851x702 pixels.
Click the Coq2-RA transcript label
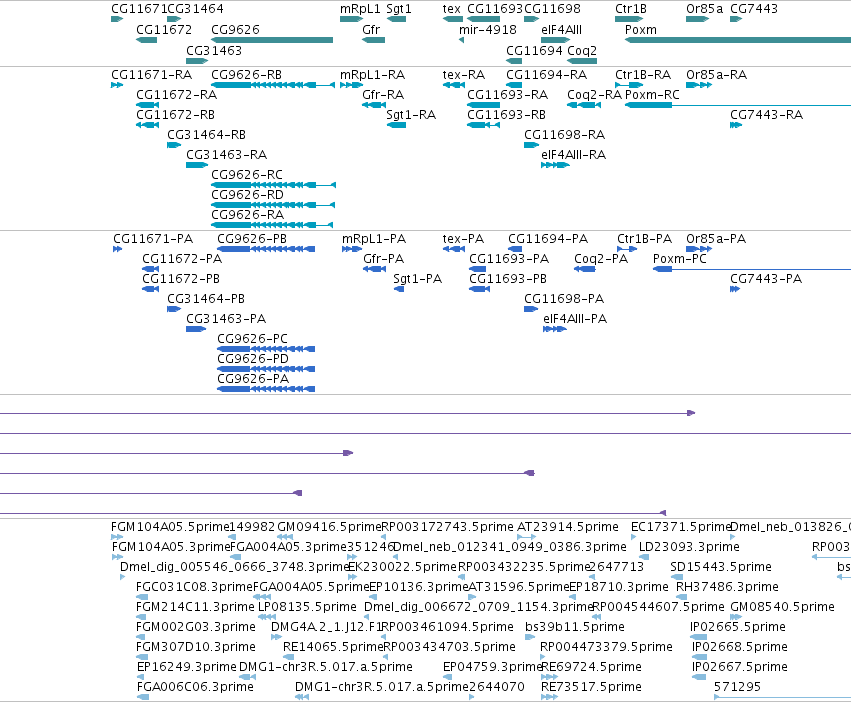tap(595, 94)
